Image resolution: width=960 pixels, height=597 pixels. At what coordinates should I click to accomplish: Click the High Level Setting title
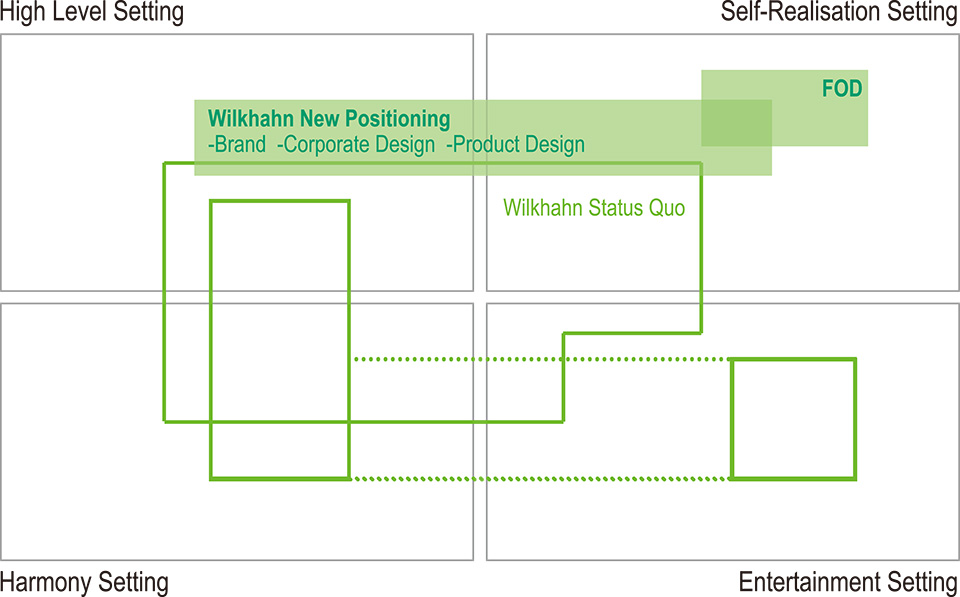(x=92, y=12)
